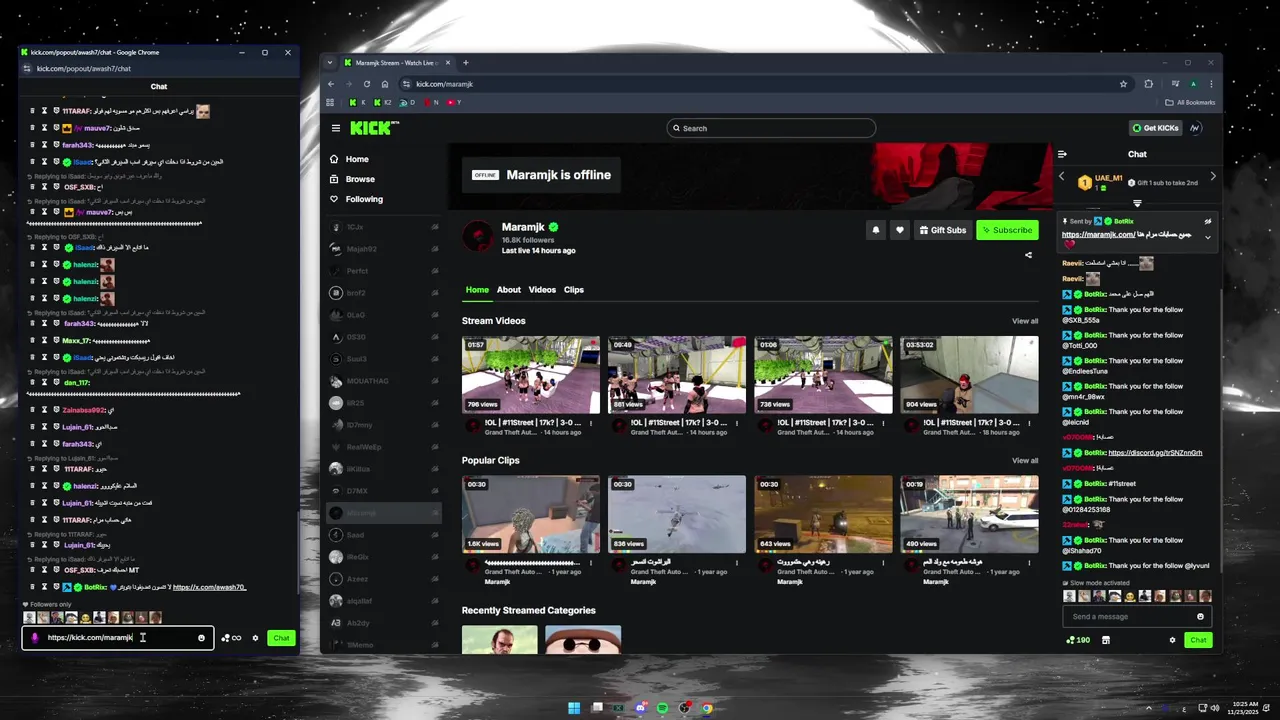Open the 01:57 stream video with 796 views
Viewport: 1280px width, 720px height.
coord(531,375)
